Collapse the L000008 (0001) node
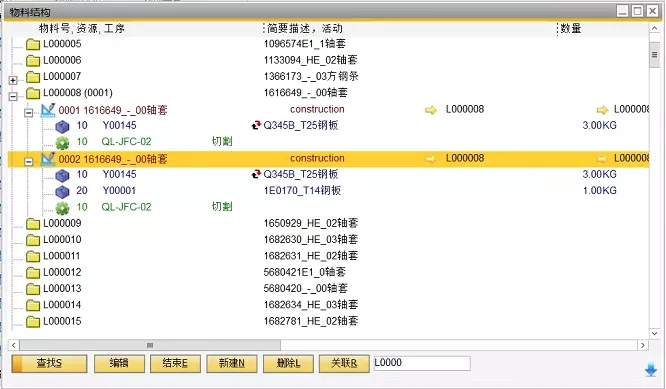Viewport: 666px width, 389px height. (13, 96)
